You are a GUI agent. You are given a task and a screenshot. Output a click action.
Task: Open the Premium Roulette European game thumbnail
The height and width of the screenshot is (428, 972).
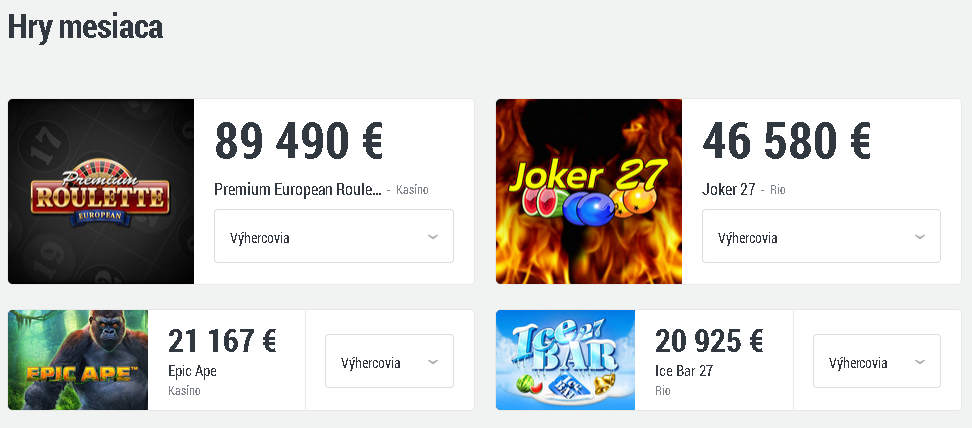tap(101, 192)
